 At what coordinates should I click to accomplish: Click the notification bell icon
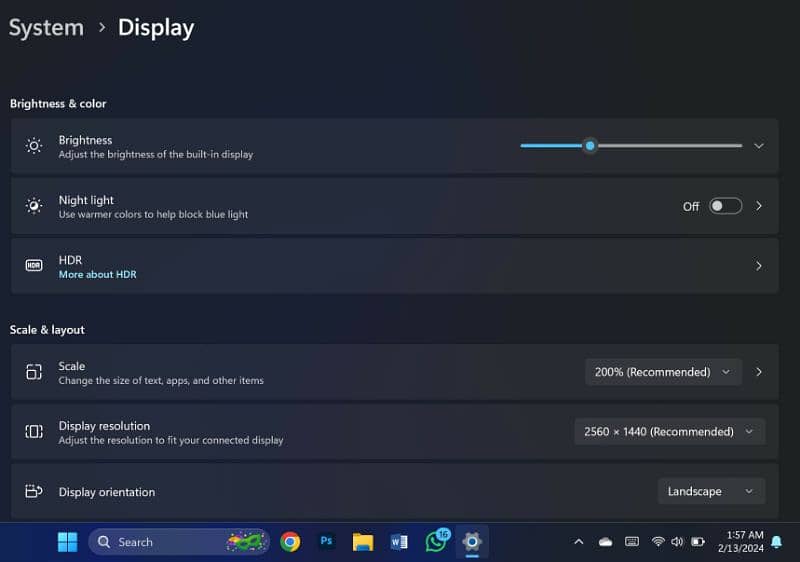(777, 542)
